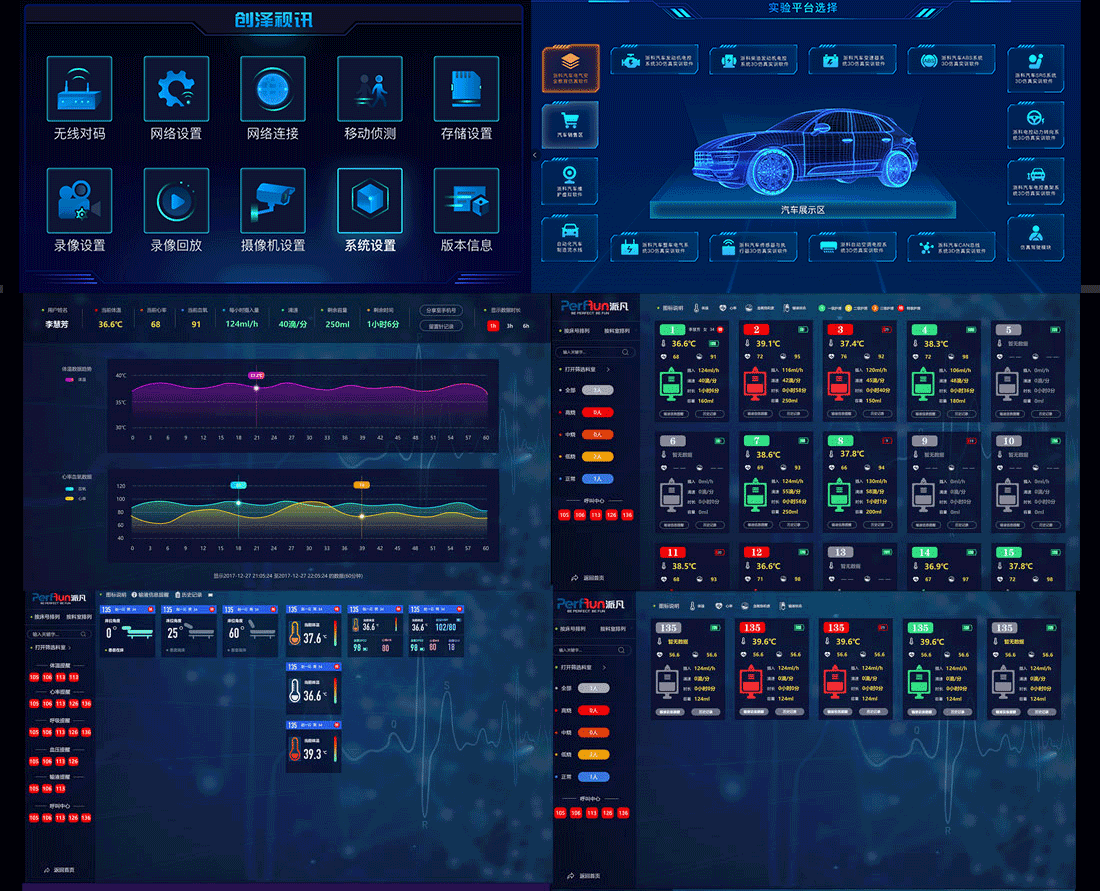The image size is (1100, 891).
Task: Click the 网络连接 globe icon
Action: coord(273,89)
